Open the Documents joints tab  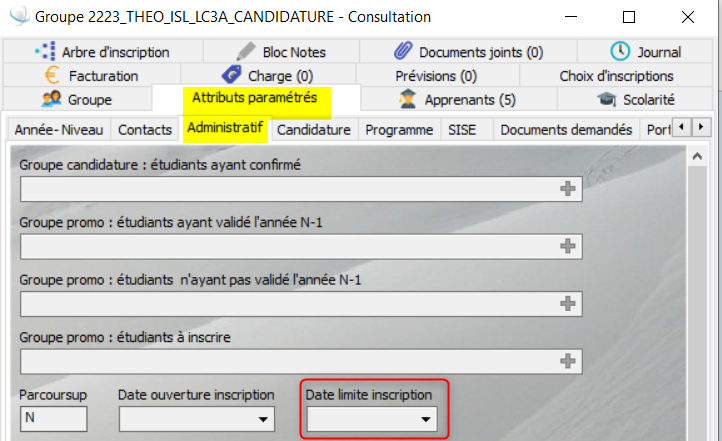tap(469, 52)
